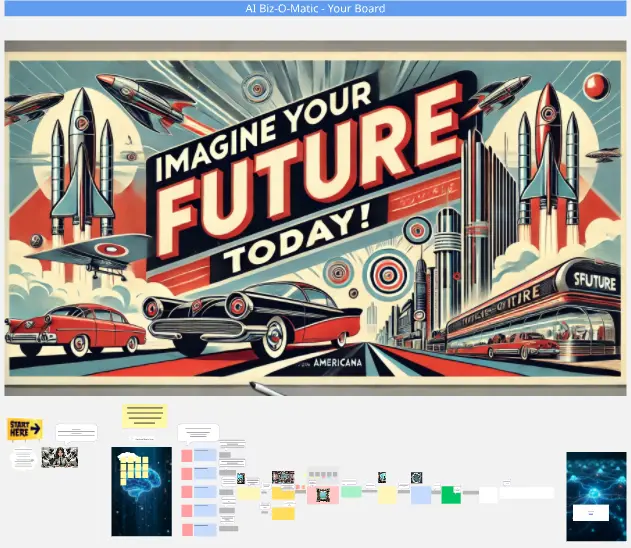Click the top light-blue rectangle beside pink squares
This screenshot has height=548, width=631.
pyautogui.click(x=205, y=456)
